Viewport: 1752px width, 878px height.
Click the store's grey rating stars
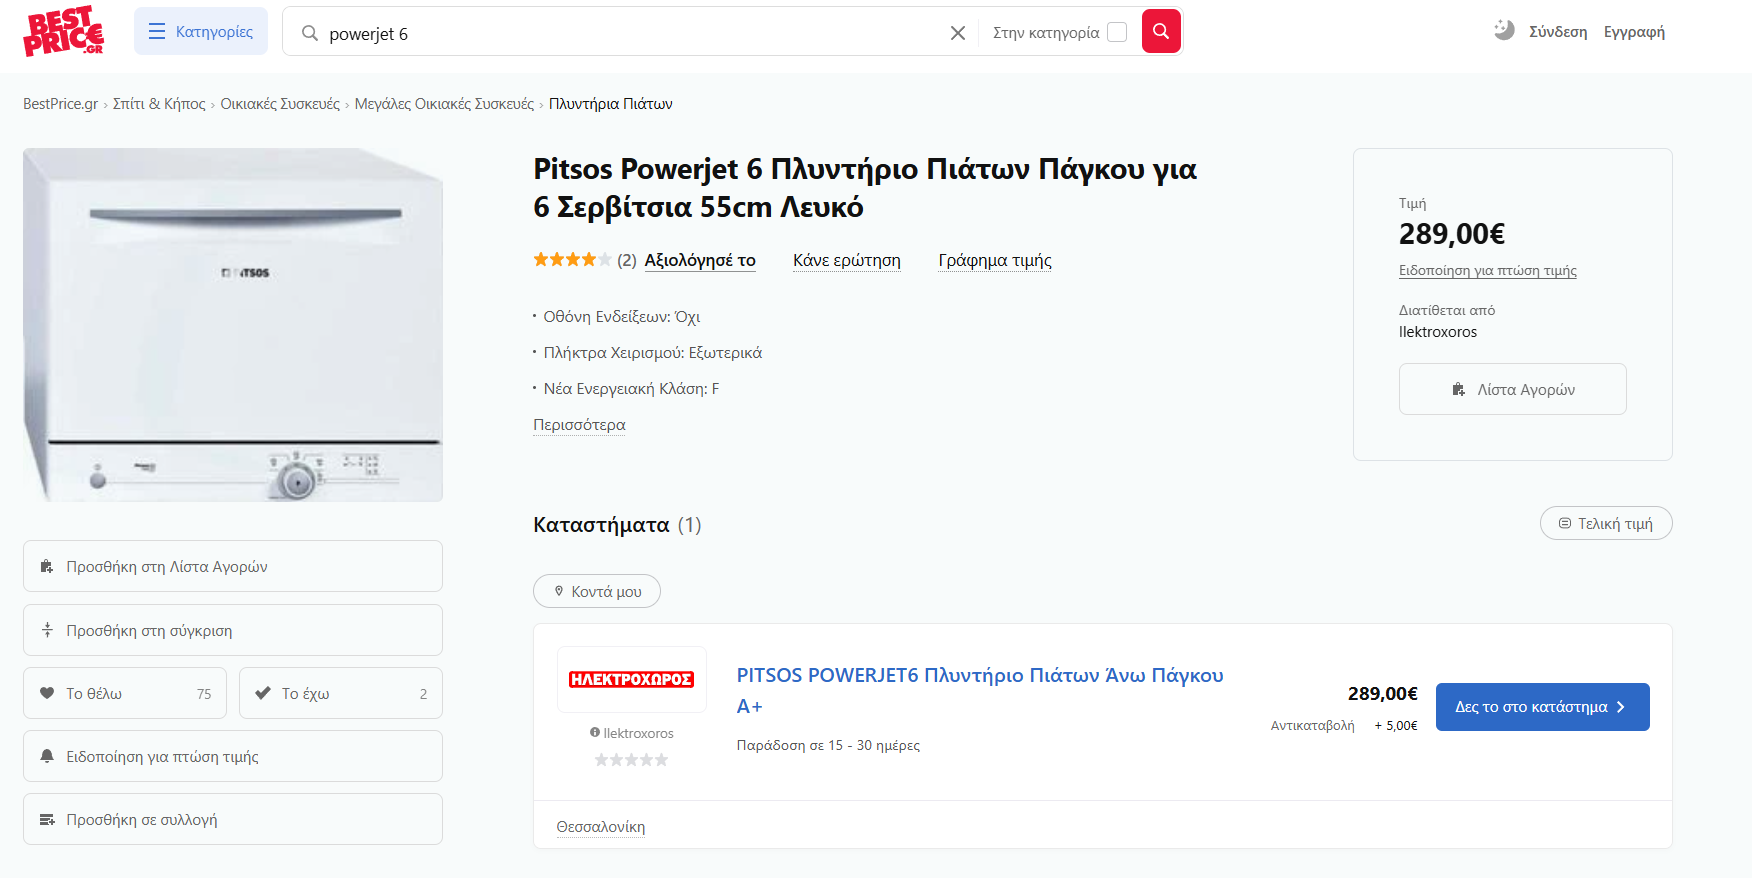pyautogui.click(x=631, y=760)
